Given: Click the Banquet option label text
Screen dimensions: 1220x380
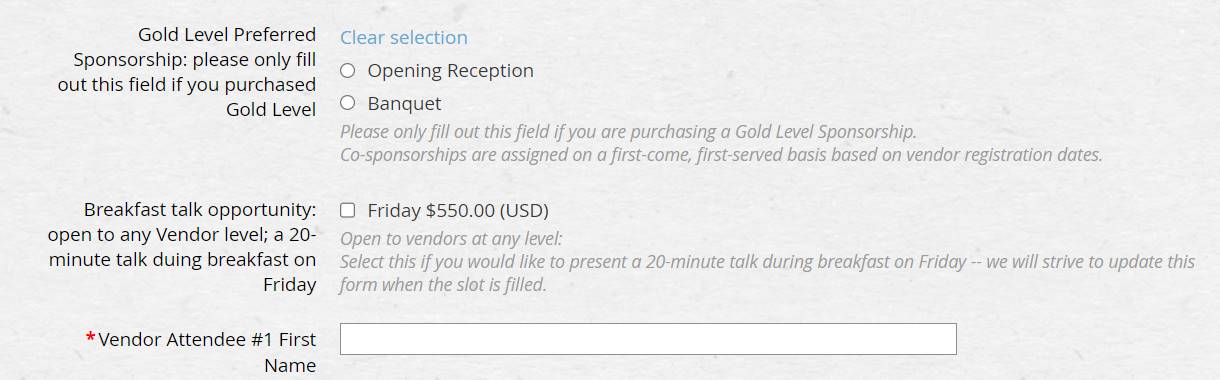Looking at the screenshot, I should click(x=404, y=103).
